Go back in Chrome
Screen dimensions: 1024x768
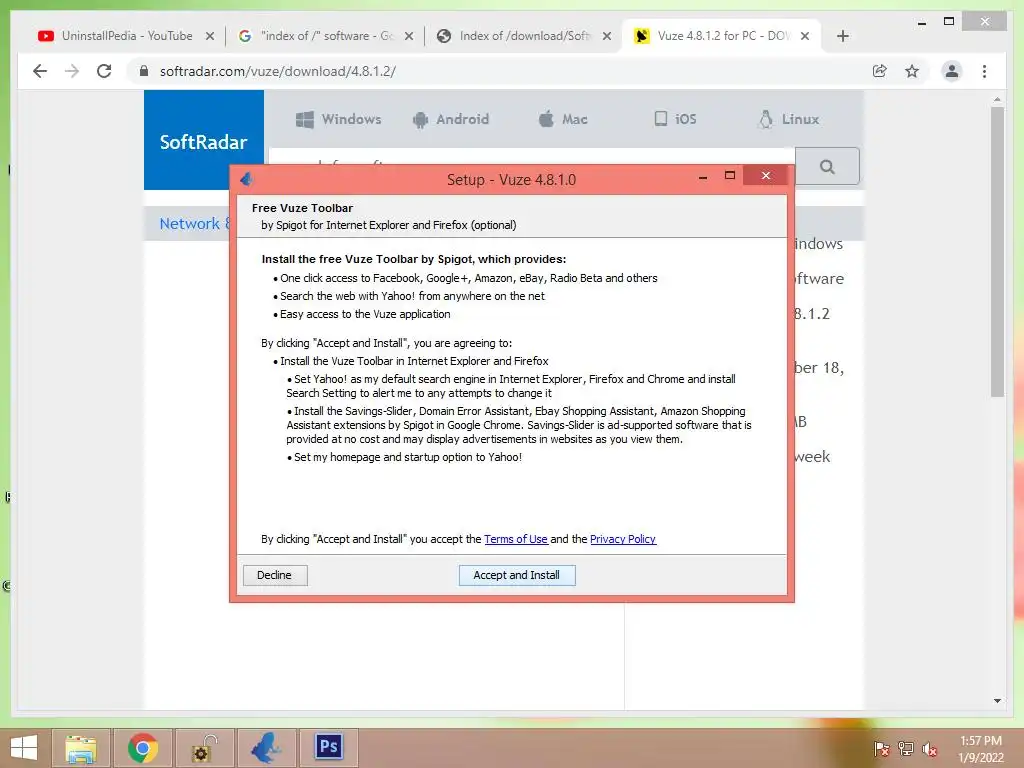coord(40,71)
